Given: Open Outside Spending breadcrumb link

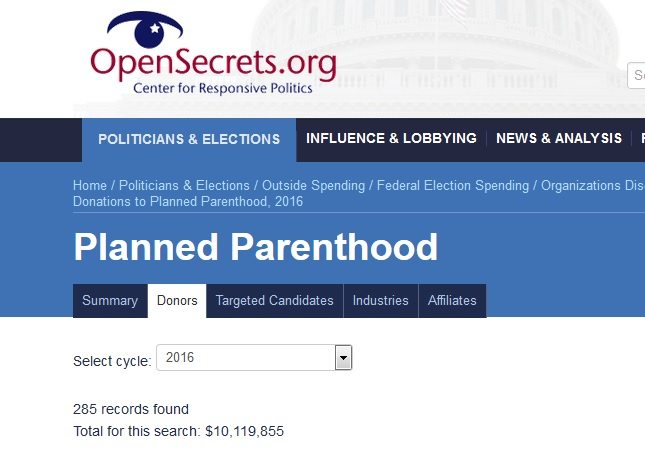Looking at the screenshot, I should pyautogui.click(x=313, y=186).
